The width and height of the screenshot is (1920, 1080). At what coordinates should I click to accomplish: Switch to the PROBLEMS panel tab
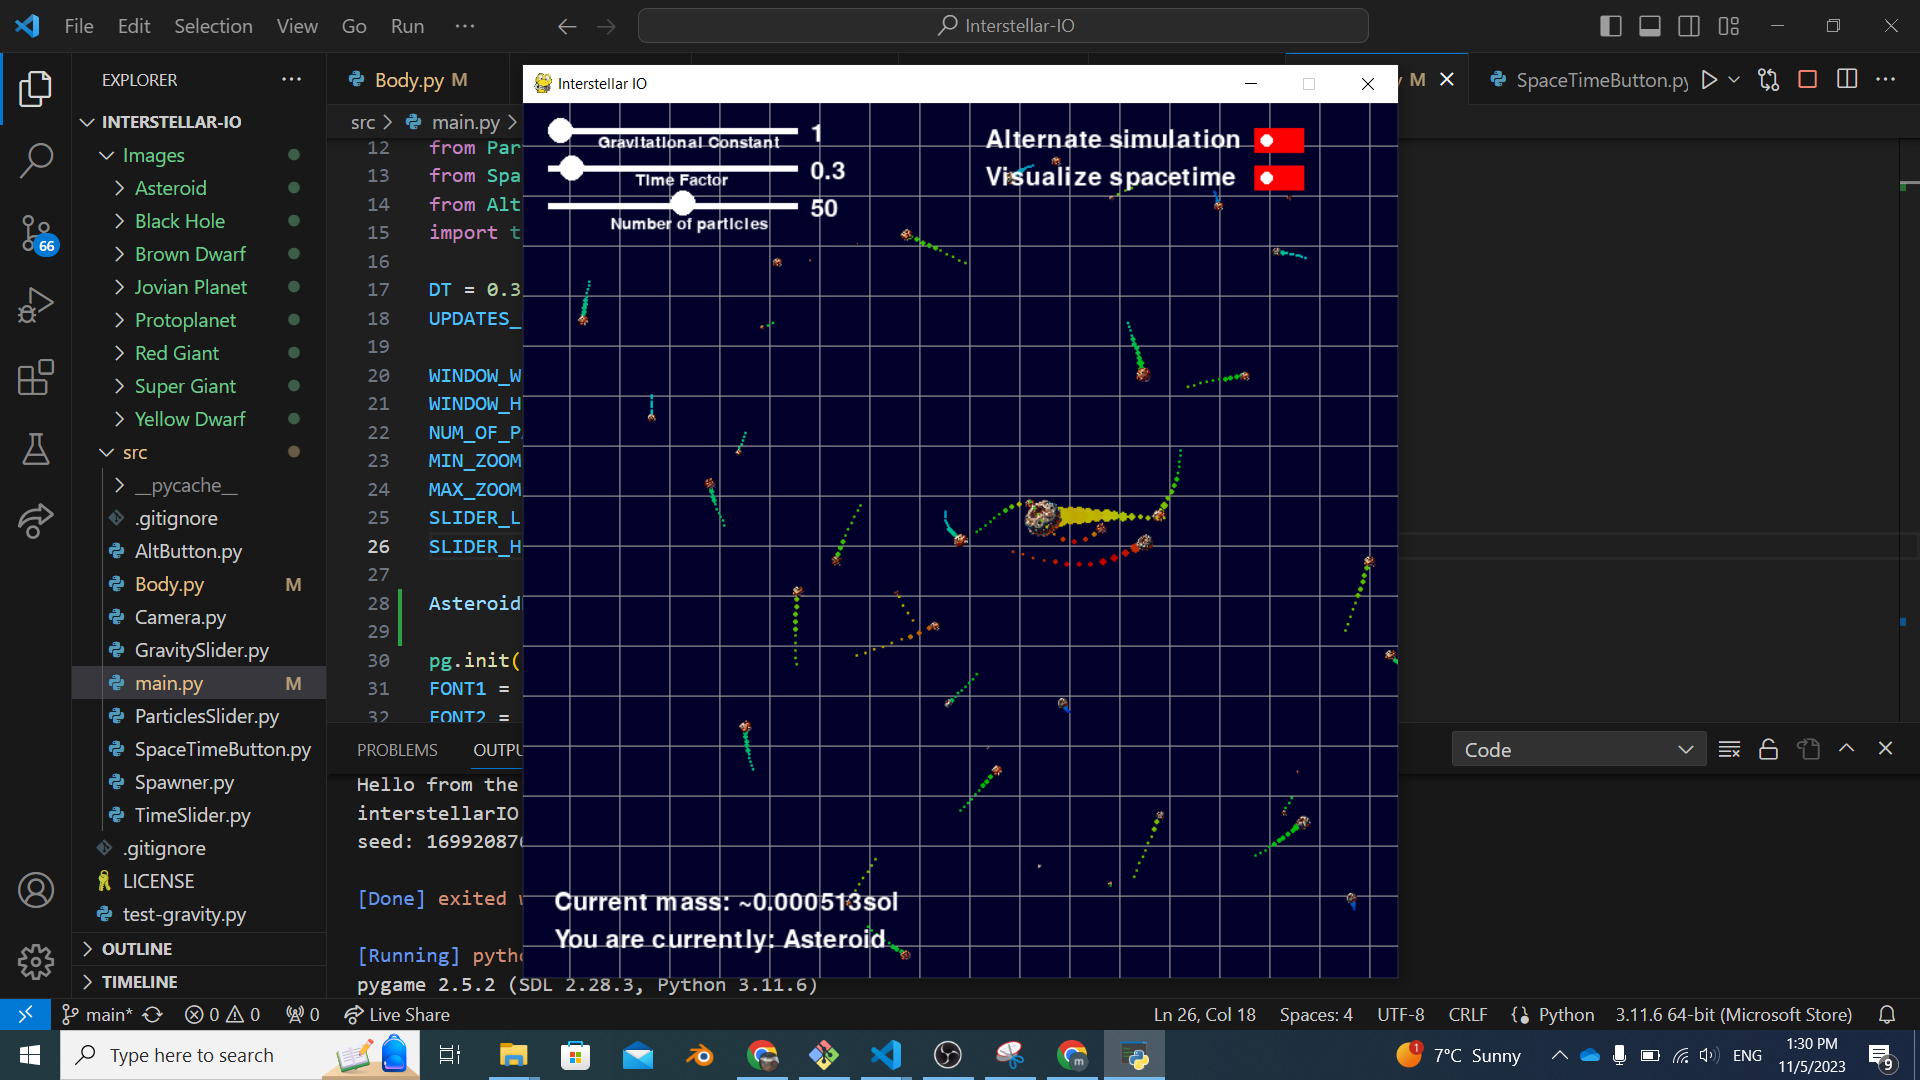point(397,750)
